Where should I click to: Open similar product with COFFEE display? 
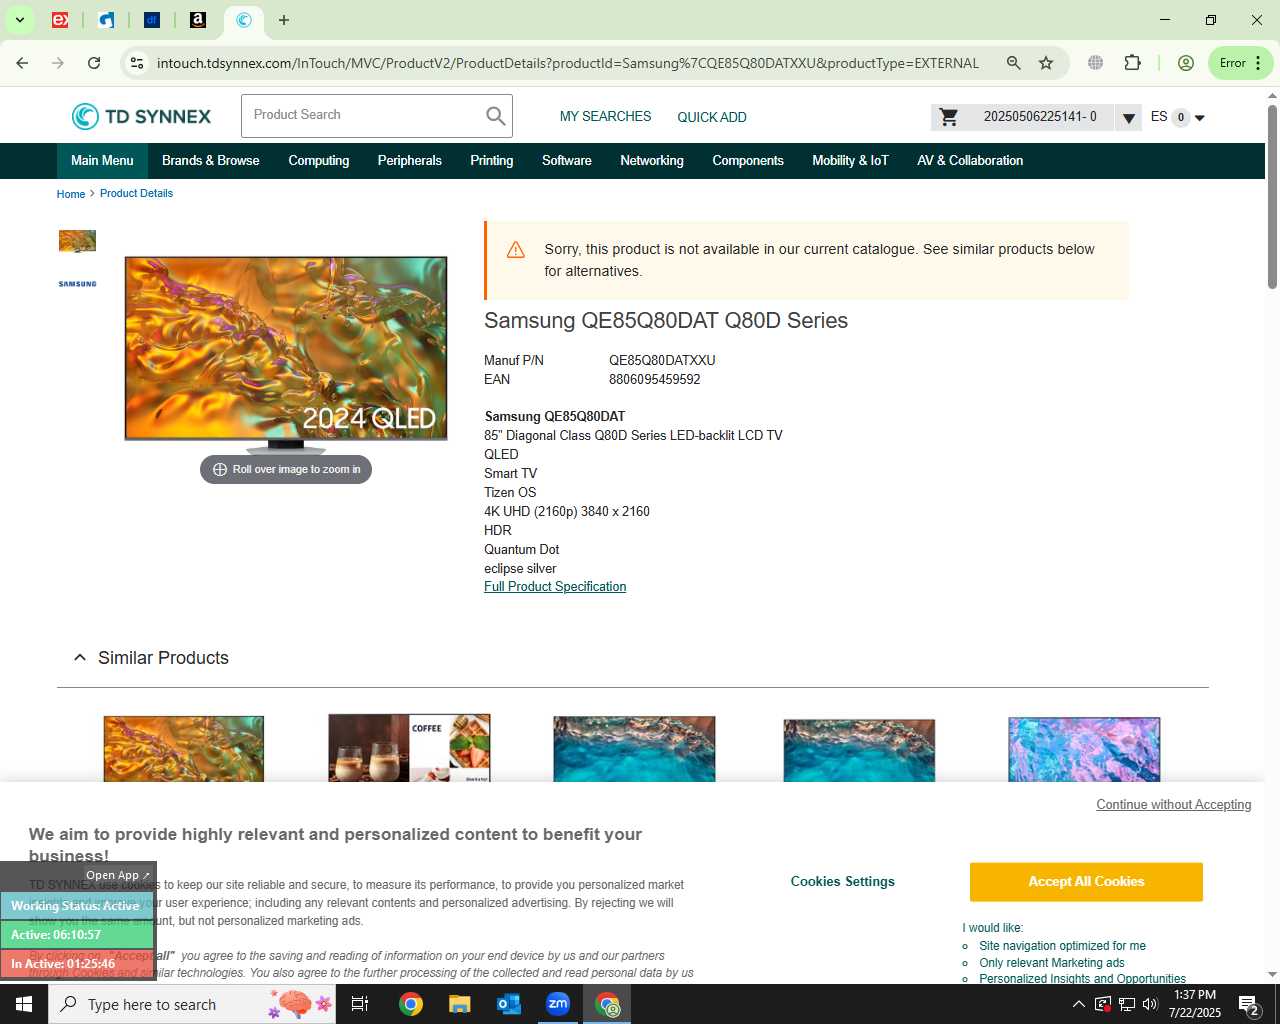tap(409, 748)
